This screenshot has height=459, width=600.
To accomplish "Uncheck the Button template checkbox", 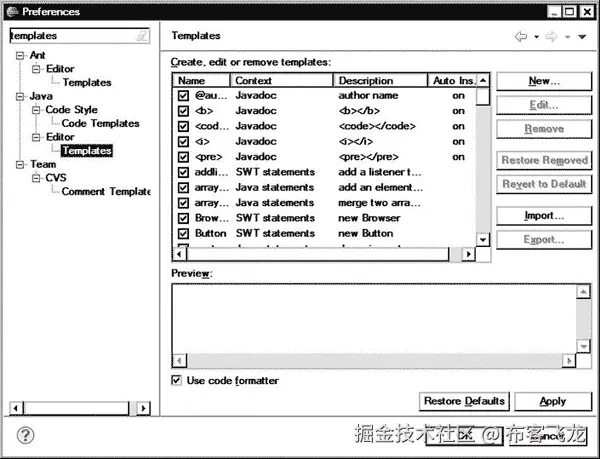I will (183, 233).
